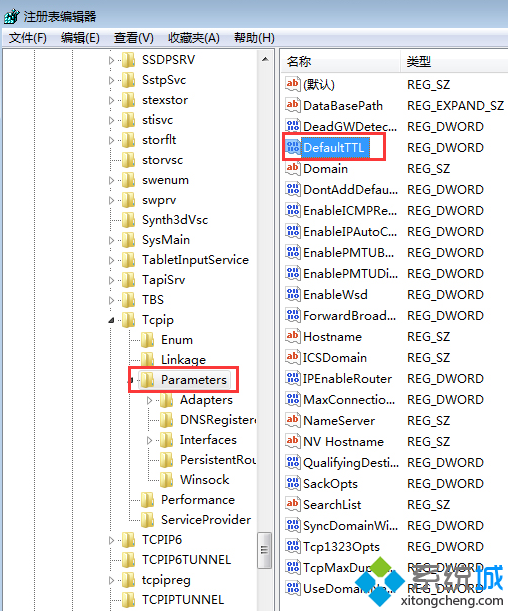Expand the SSDPSRV tree node
Screen dimensions: 508x611
pyautogui.click(x=111, y=60)
